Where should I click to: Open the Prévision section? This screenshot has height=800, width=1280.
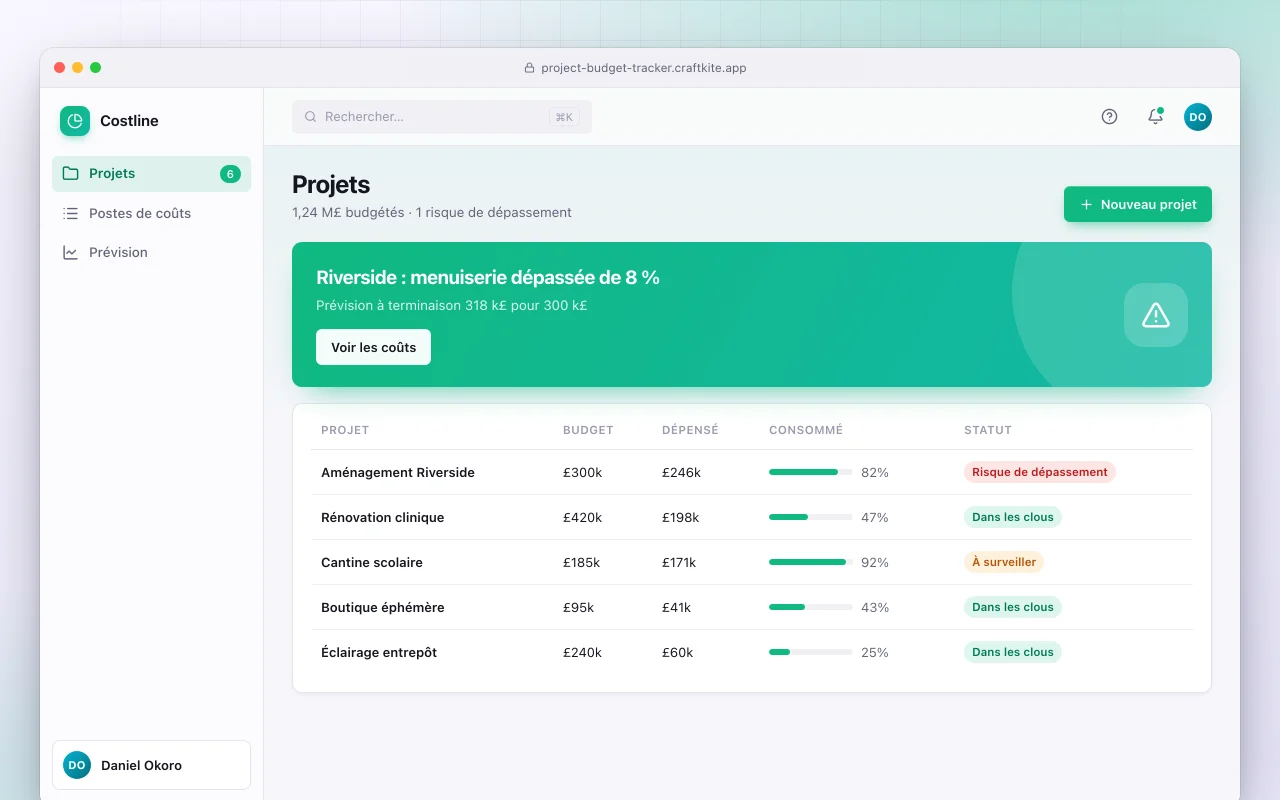click(151, 252)
